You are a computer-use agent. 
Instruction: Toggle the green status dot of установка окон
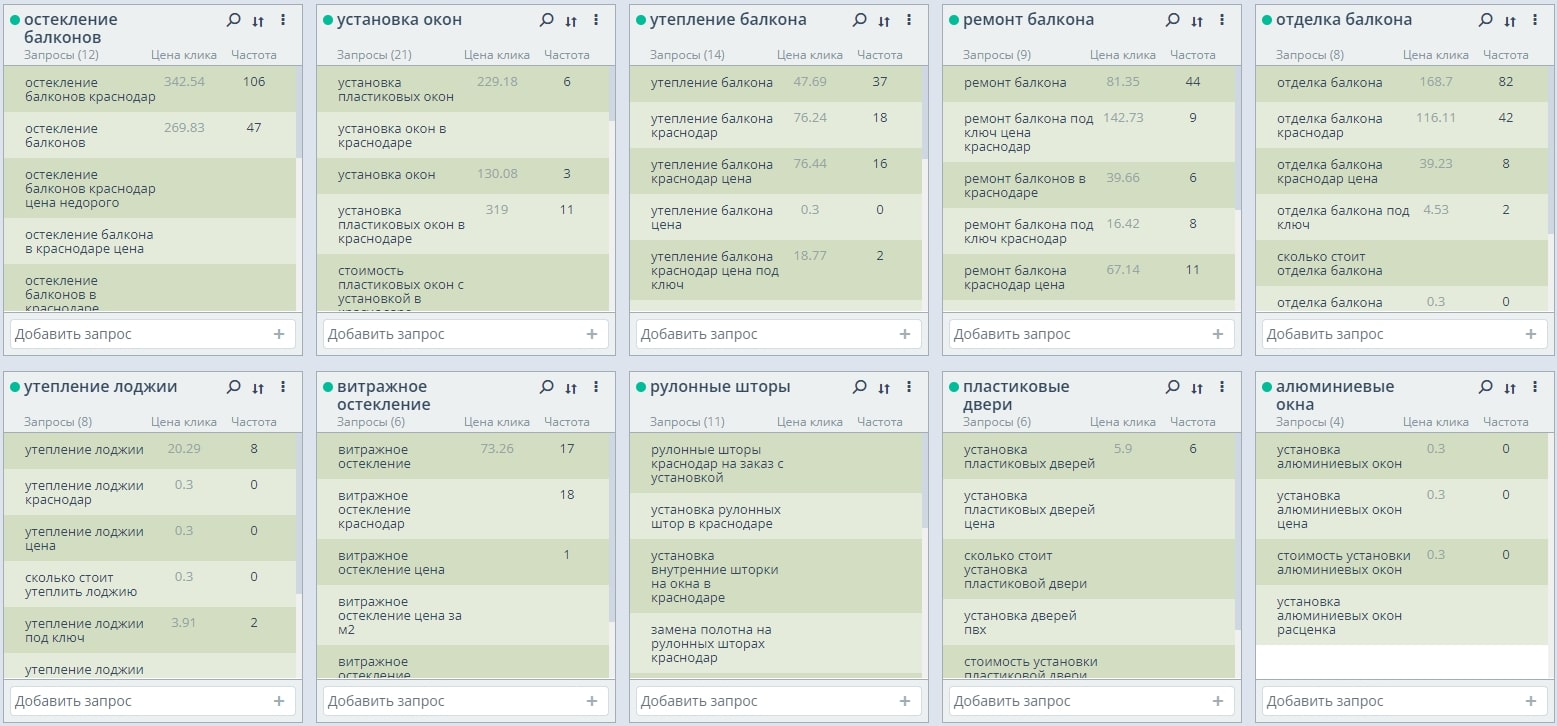(x=328, y=20)
